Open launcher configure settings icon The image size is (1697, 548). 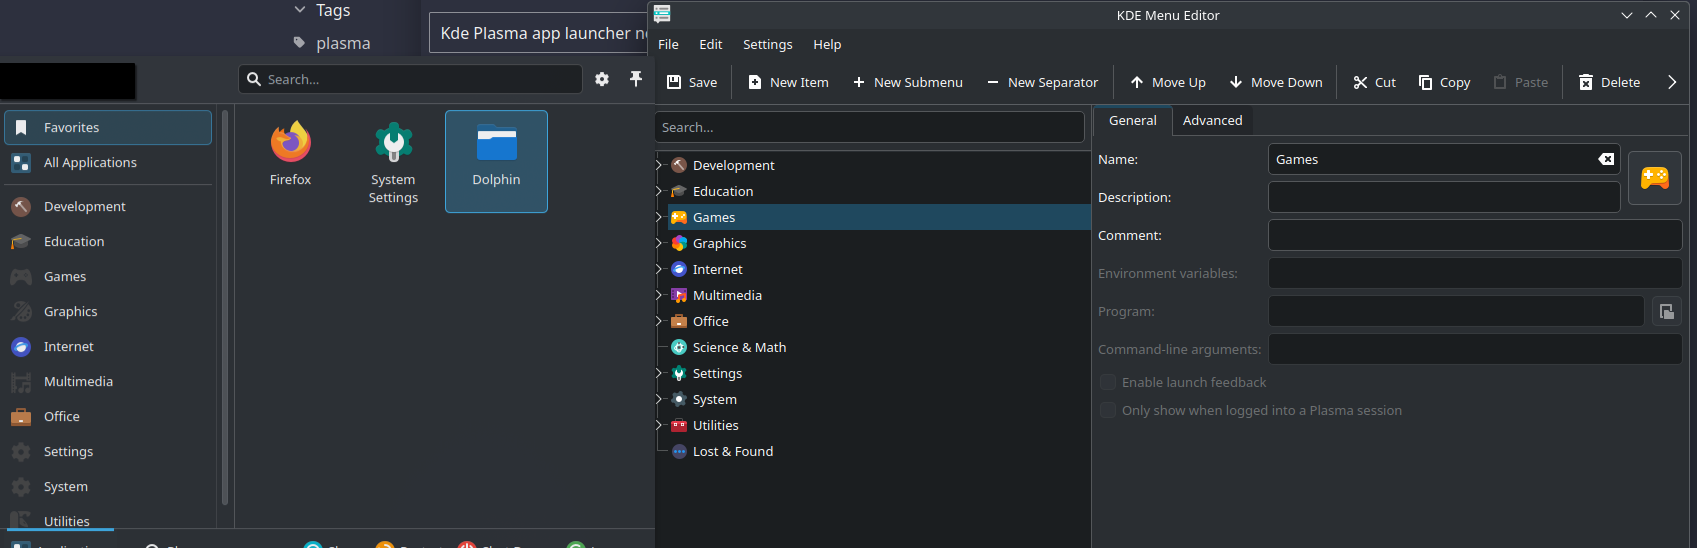(x=602, y=79)
